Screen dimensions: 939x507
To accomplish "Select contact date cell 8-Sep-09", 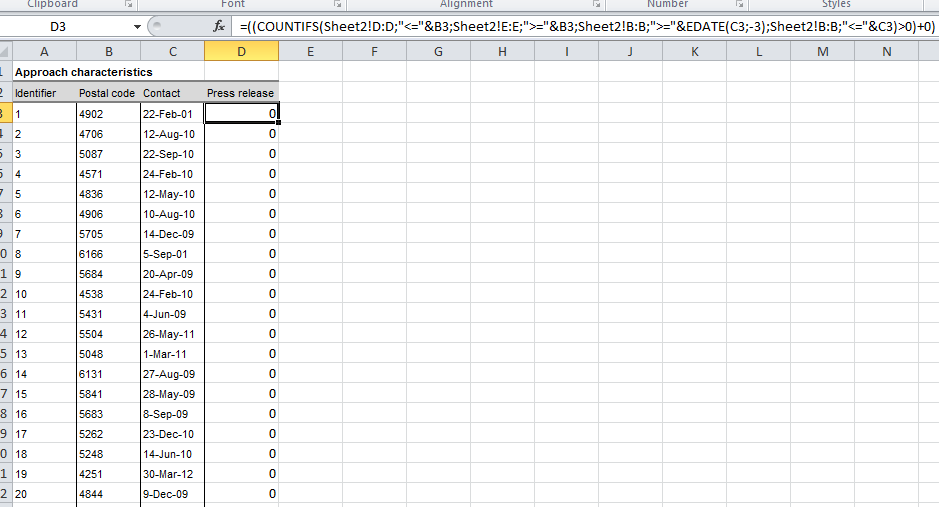I will pyautogui.click(x=172, y=414).
